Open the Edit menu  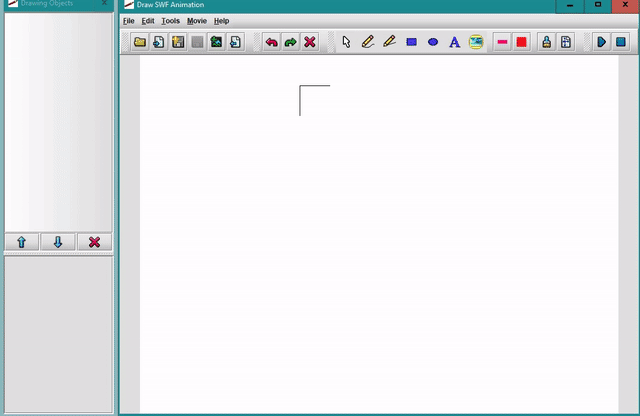click(x=148, y=21)
